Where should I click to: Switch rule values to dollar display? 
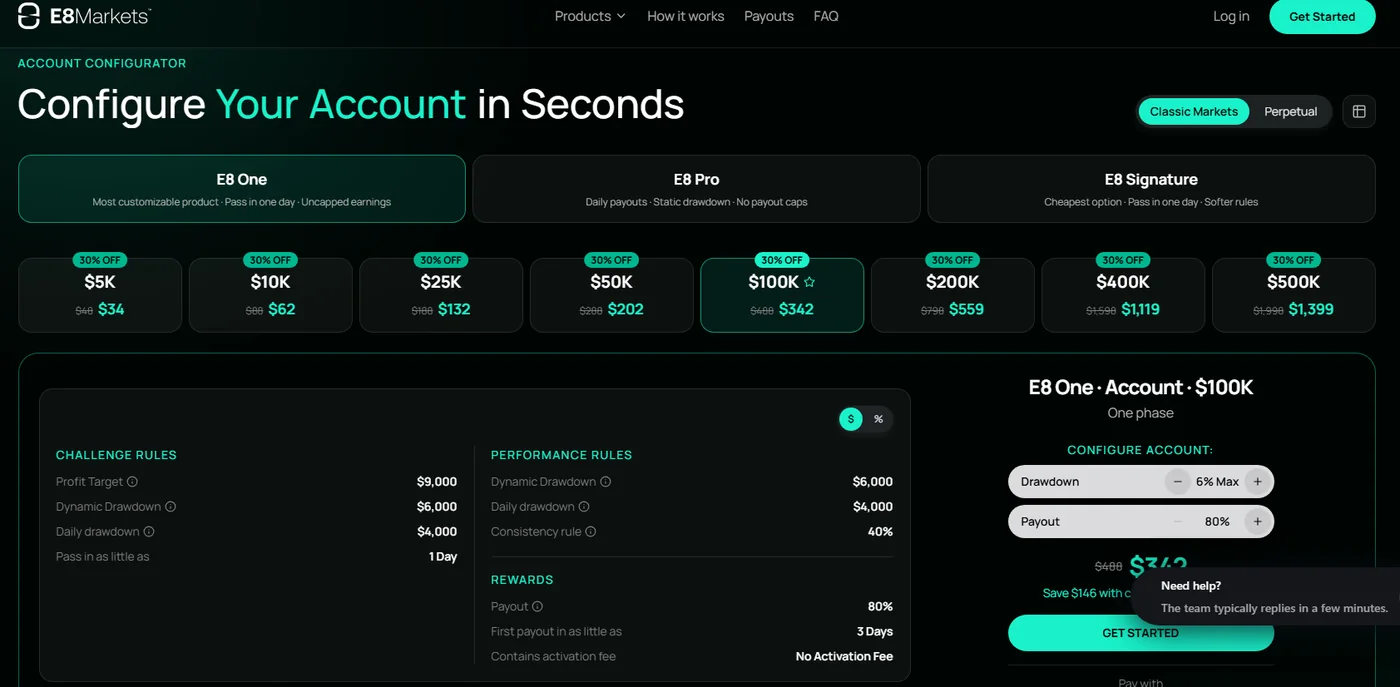(x=851, y=419)
